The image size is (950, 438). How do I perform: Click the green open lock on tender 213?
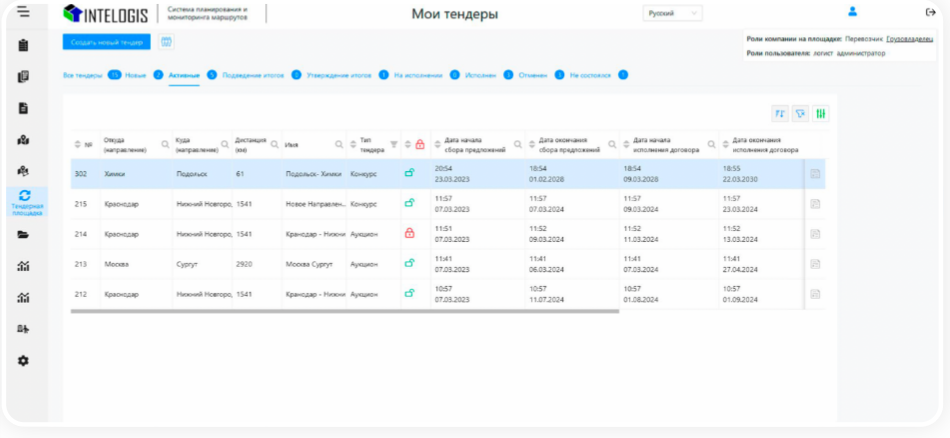[410, 263]
